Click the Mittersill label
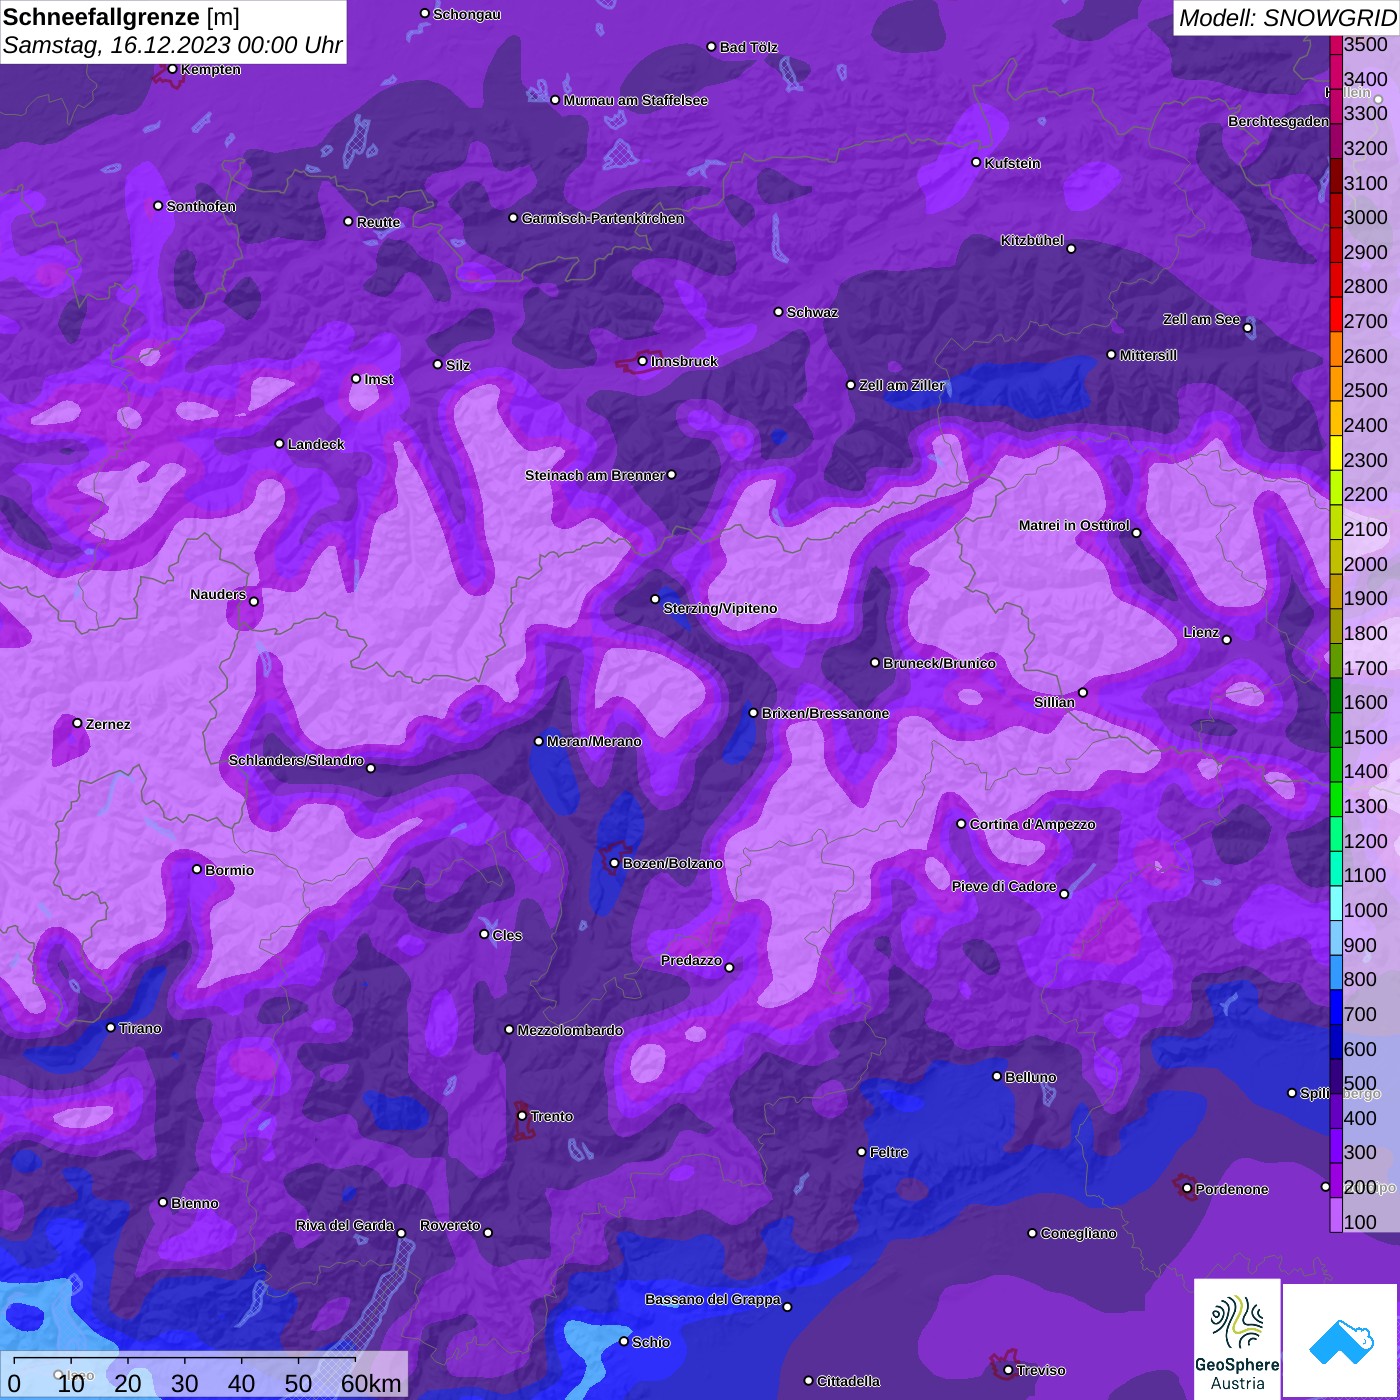1400x1400 pixels. click(x=1148, y=355)
